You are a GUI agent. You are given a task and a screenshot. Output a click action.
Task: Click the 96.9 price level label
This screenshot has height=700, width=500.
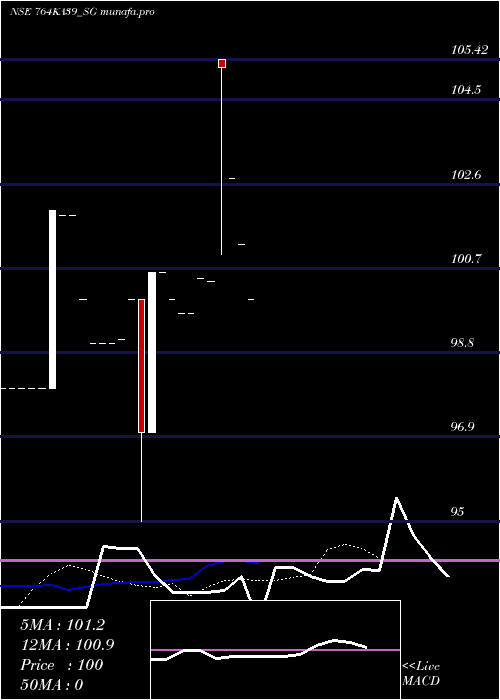click(x=463, y=427)
